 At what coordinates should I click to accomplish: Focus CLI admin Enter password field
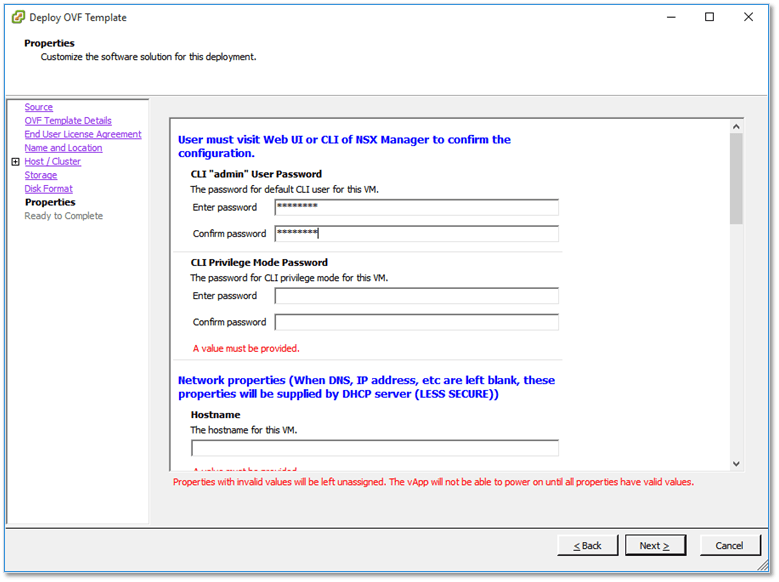[416, 208]
